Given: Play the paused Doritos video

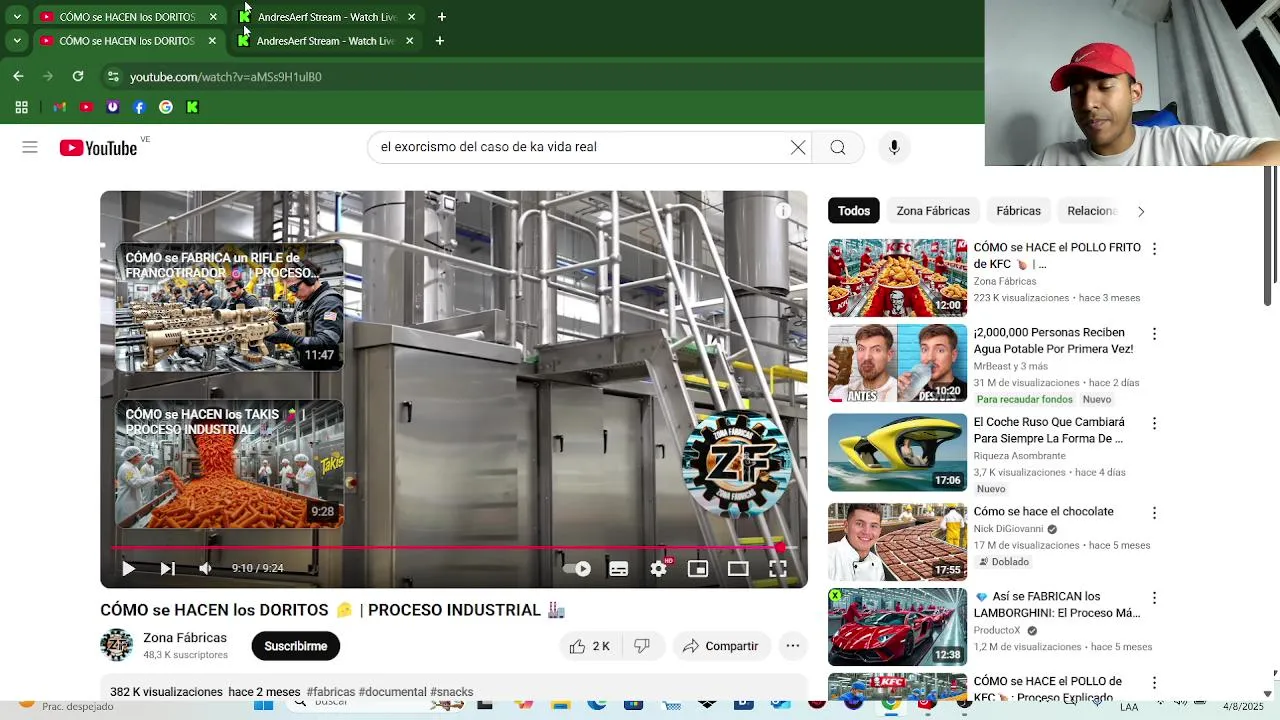Looking at the screenshot, I should pos(128,568).
